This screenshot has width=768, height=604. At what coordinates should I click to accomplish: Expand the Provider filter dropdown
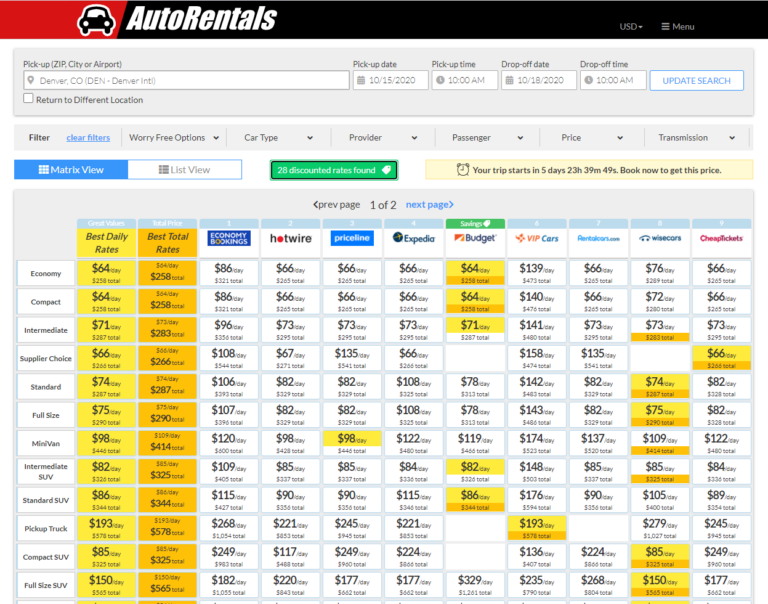click(x=383, y=138)
